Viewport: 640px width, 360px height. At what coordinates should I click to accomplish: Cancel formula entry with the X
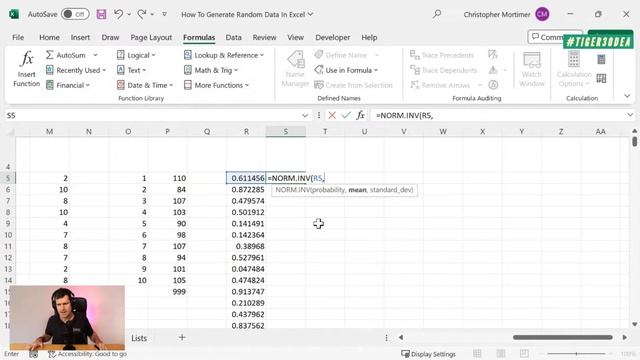(332, 116)
